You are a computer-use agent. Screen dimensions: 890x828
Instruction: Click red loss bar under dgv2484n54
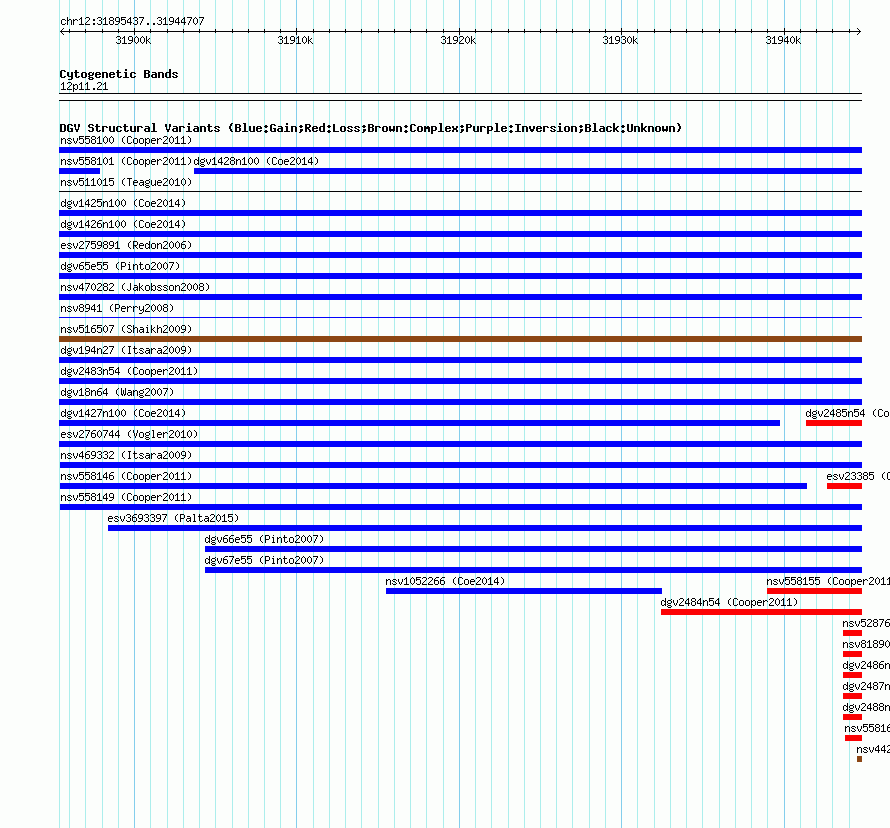762,612
